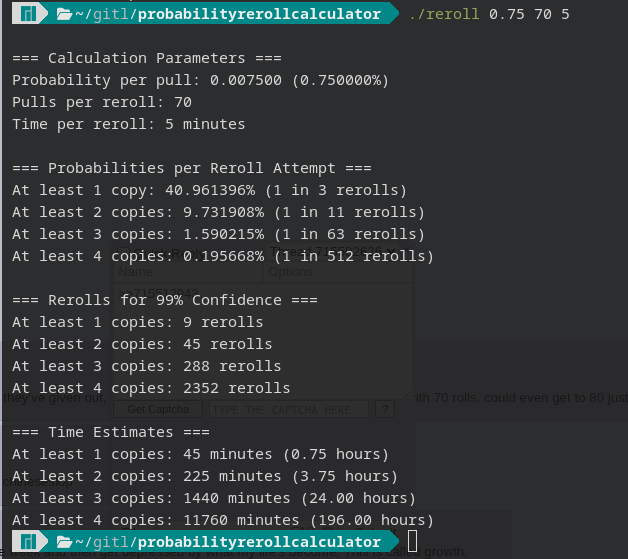Click the Get Captcha button behind the terminal
The width and height of the screenshot is (628, 559).
[158, 409]
